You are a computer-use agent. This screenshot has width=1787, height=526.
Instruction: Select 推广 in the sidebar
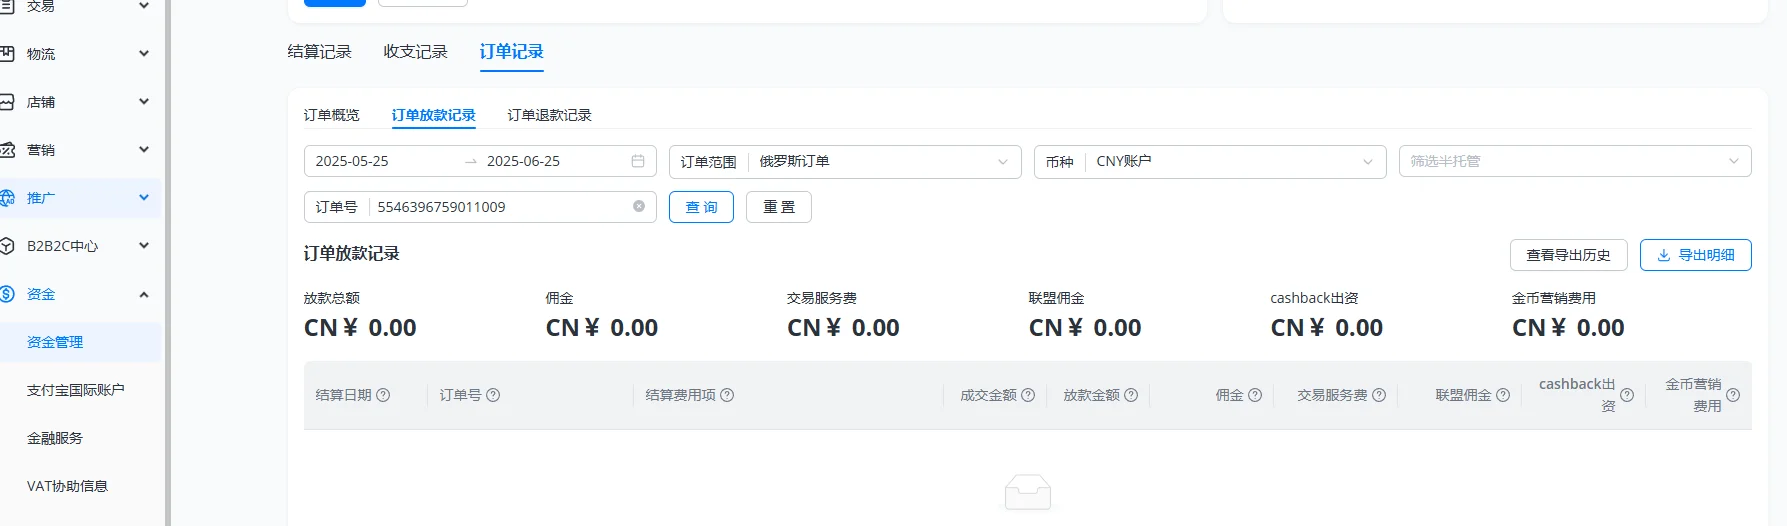[80, 198]
